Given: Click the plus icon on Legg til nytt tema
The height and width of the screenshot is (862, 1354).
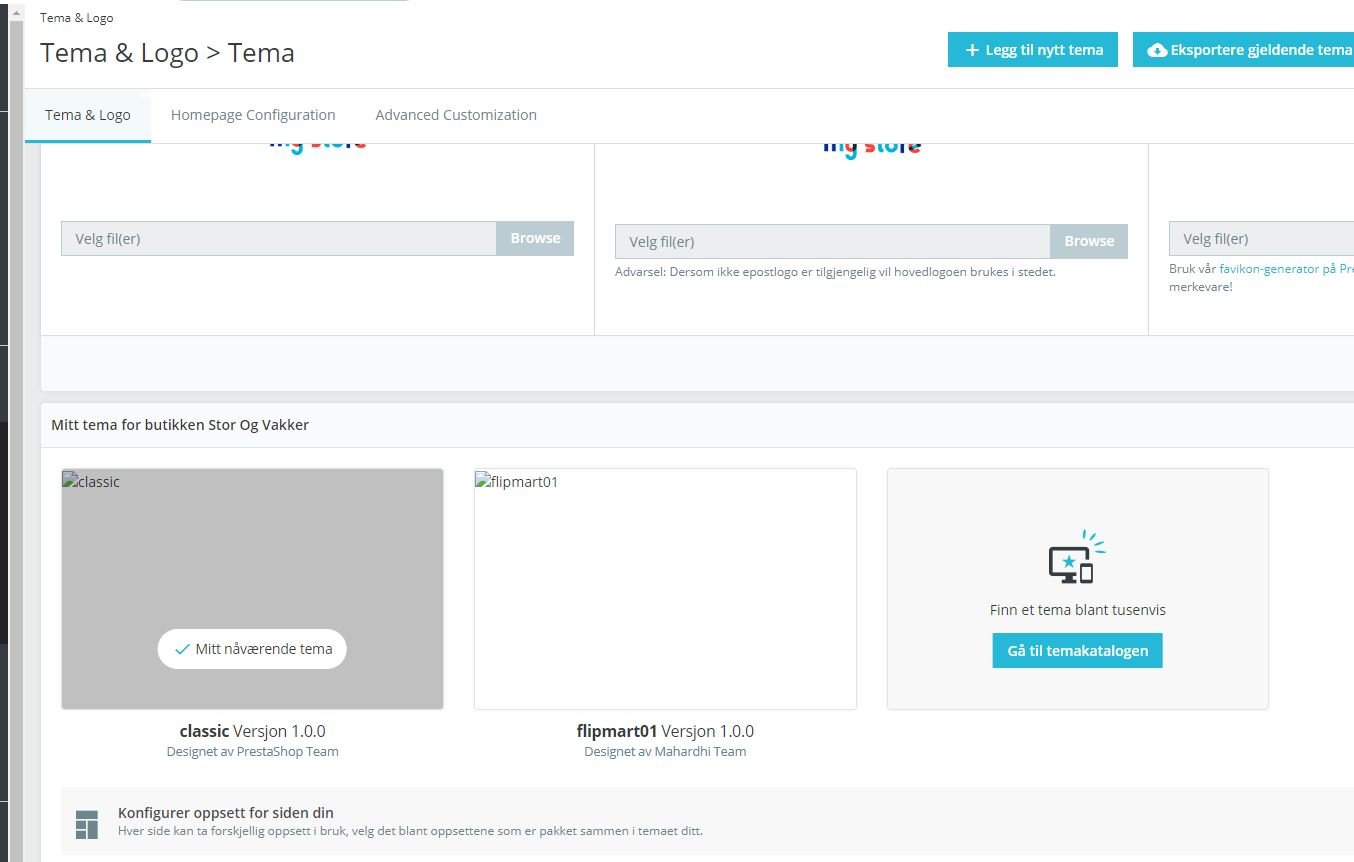Looking at the screenshot, I should pyautogui.click(x=972, y=50).
